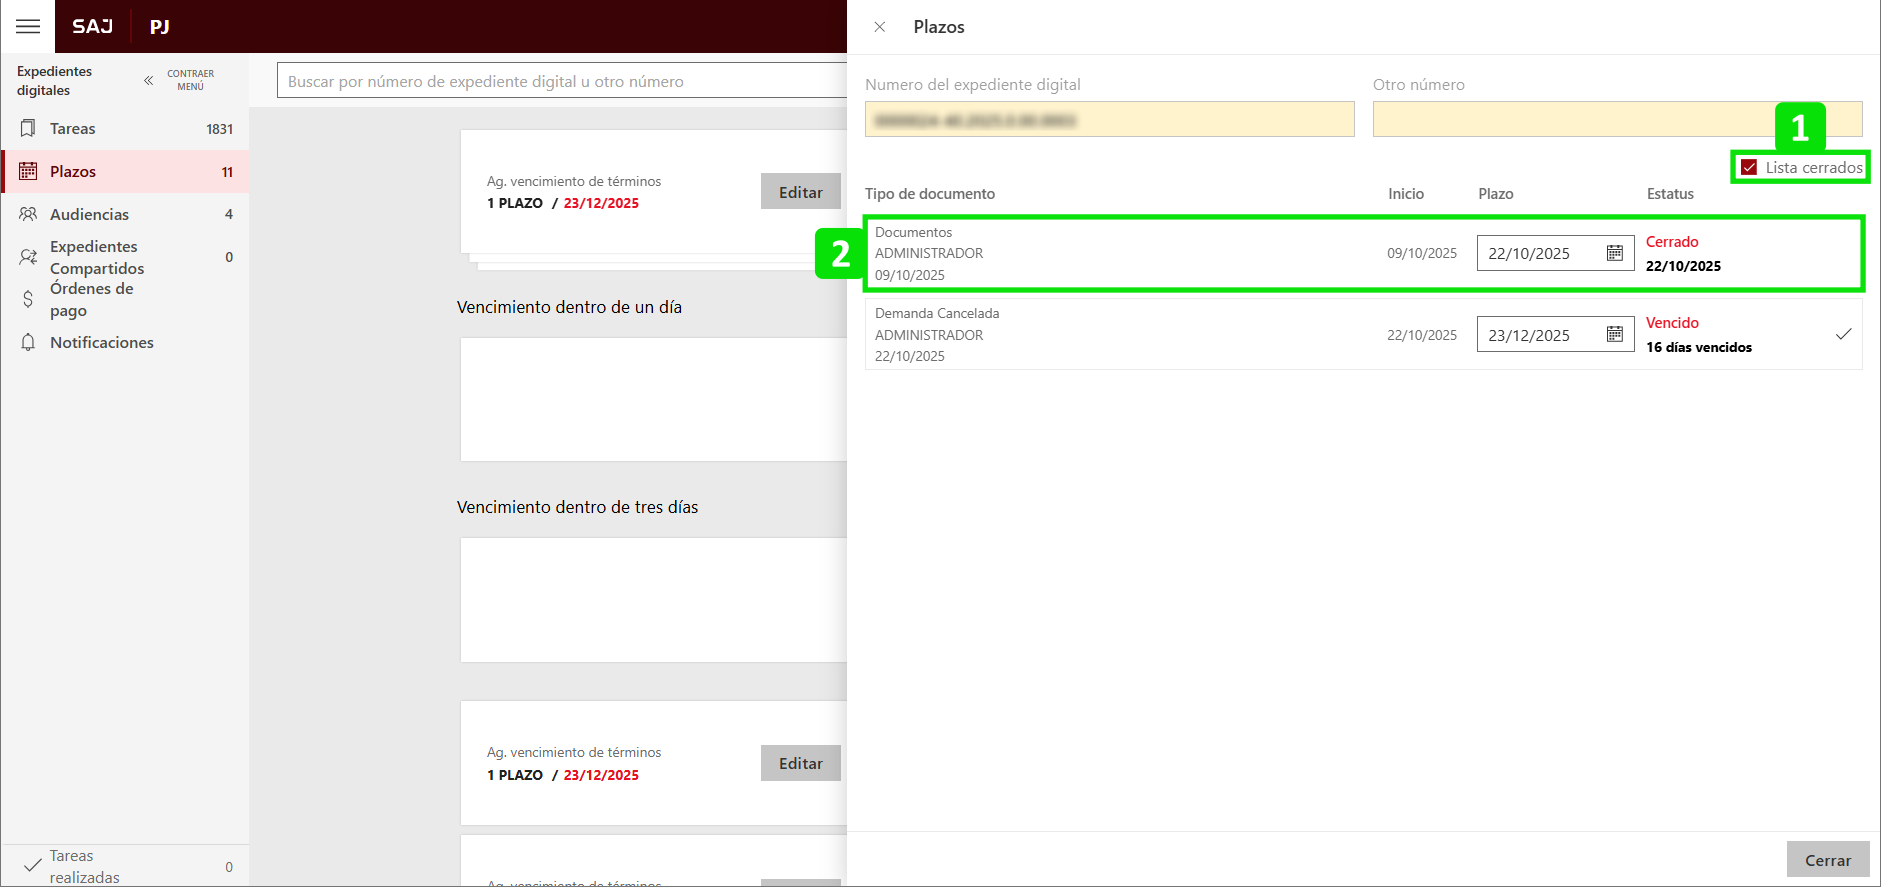Click the first Editar button

(x=800, y=192)
